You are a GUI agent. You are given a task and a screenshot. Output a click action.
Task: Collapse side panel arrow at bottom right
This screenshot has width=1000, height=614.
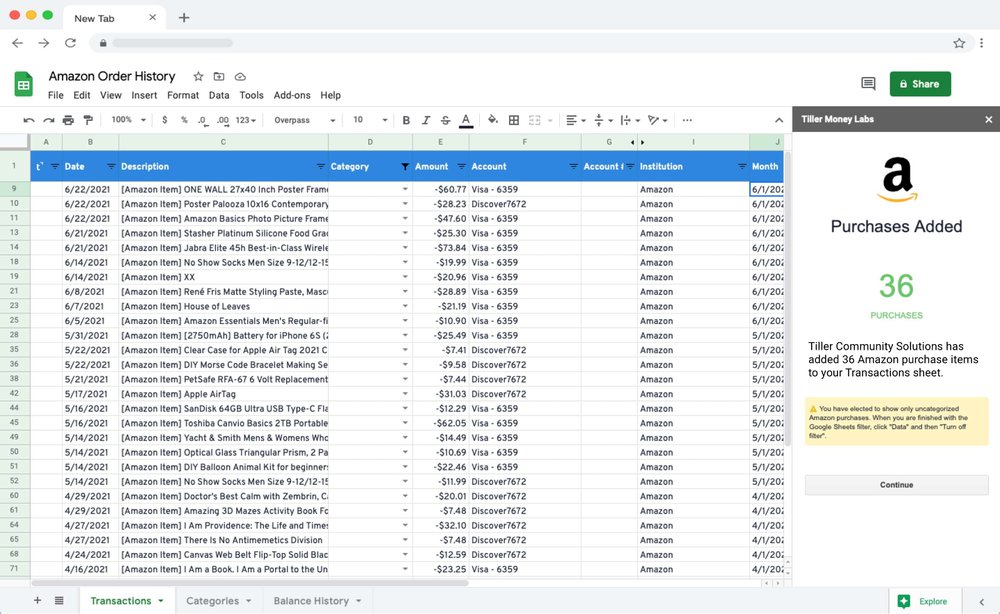tap(982, 601)
